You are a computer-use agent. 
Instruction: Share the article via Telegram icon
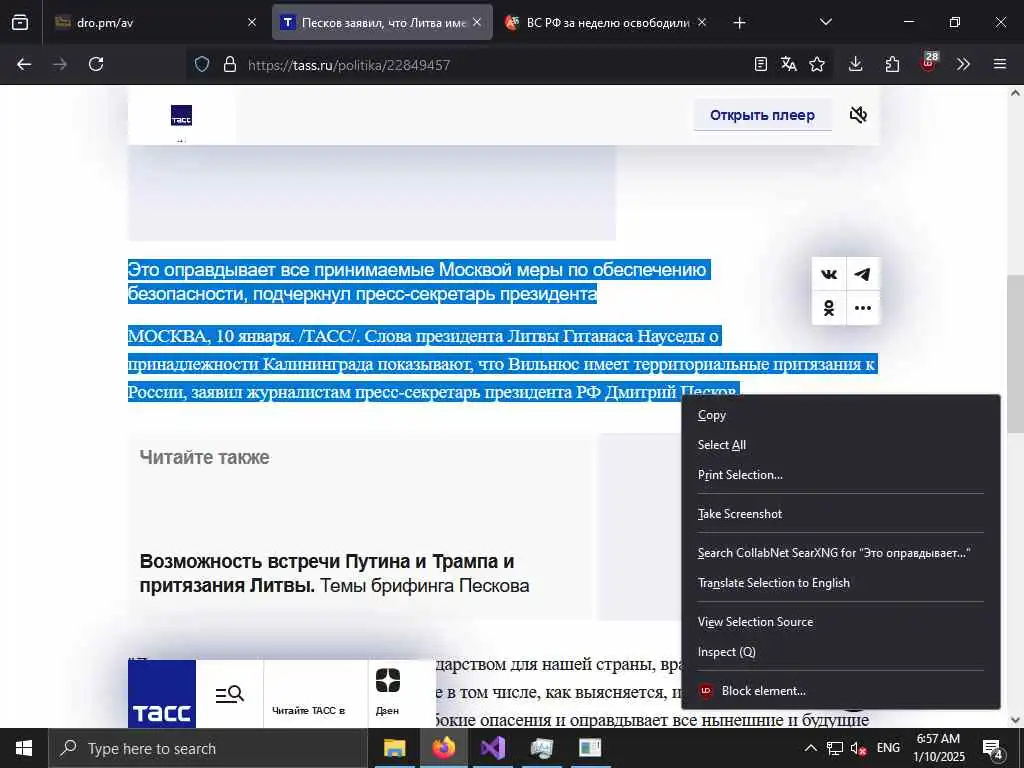(x=863, y=274)
